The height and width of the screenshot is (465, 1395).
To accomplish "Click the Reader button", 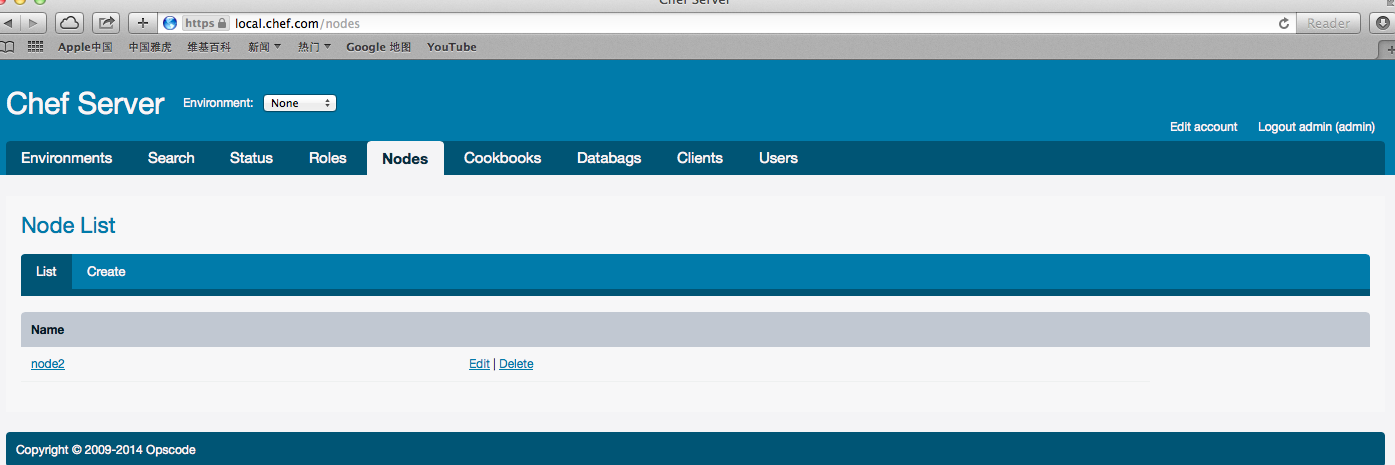I will pos(1328,23).
